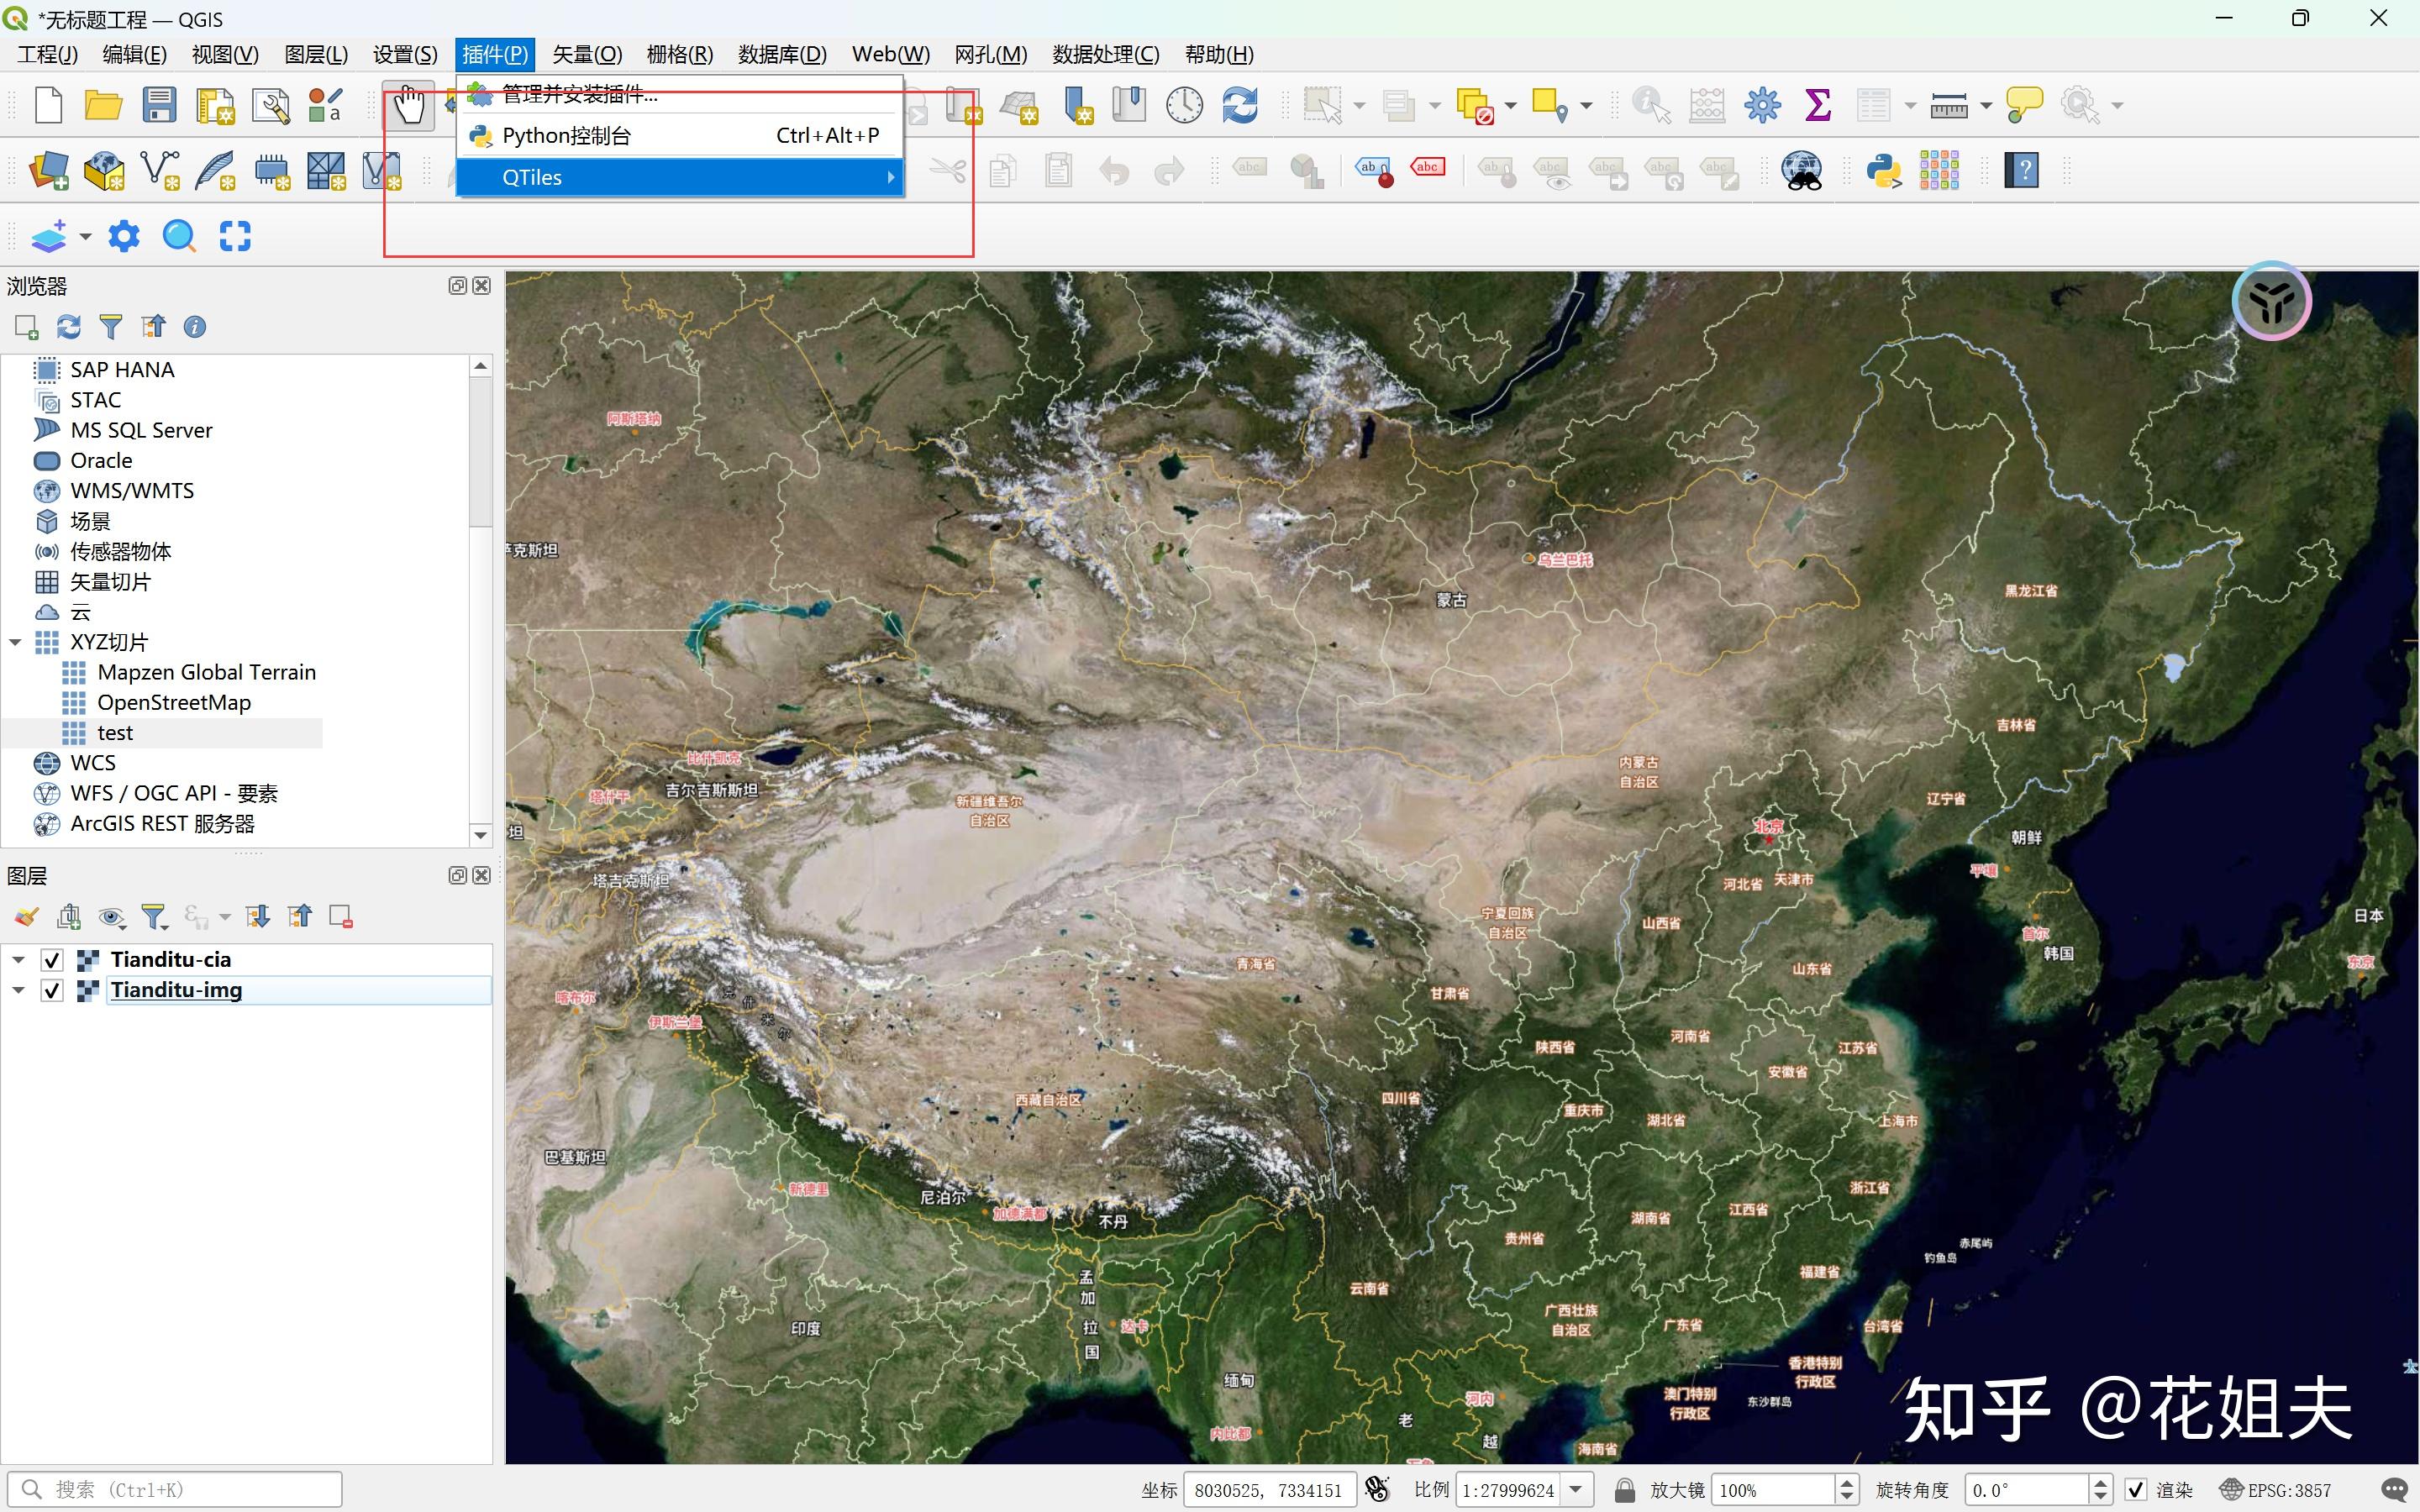
Task: Collapse all in Browser panel
Action: pos(153,327)
